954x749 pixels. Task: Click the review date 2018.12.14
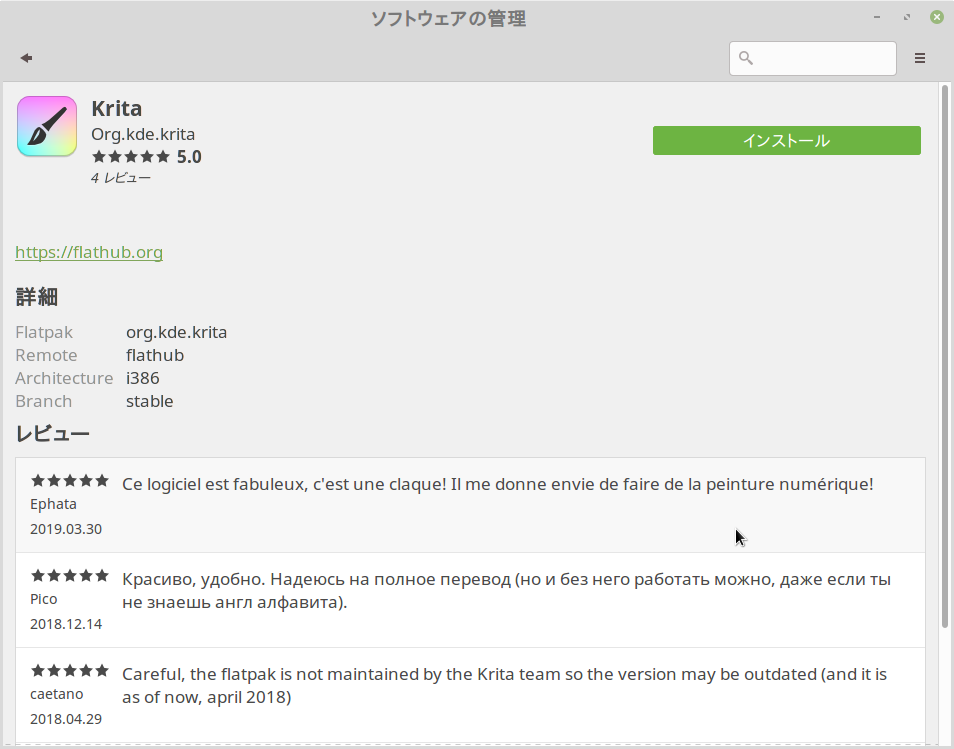(66, 624)
